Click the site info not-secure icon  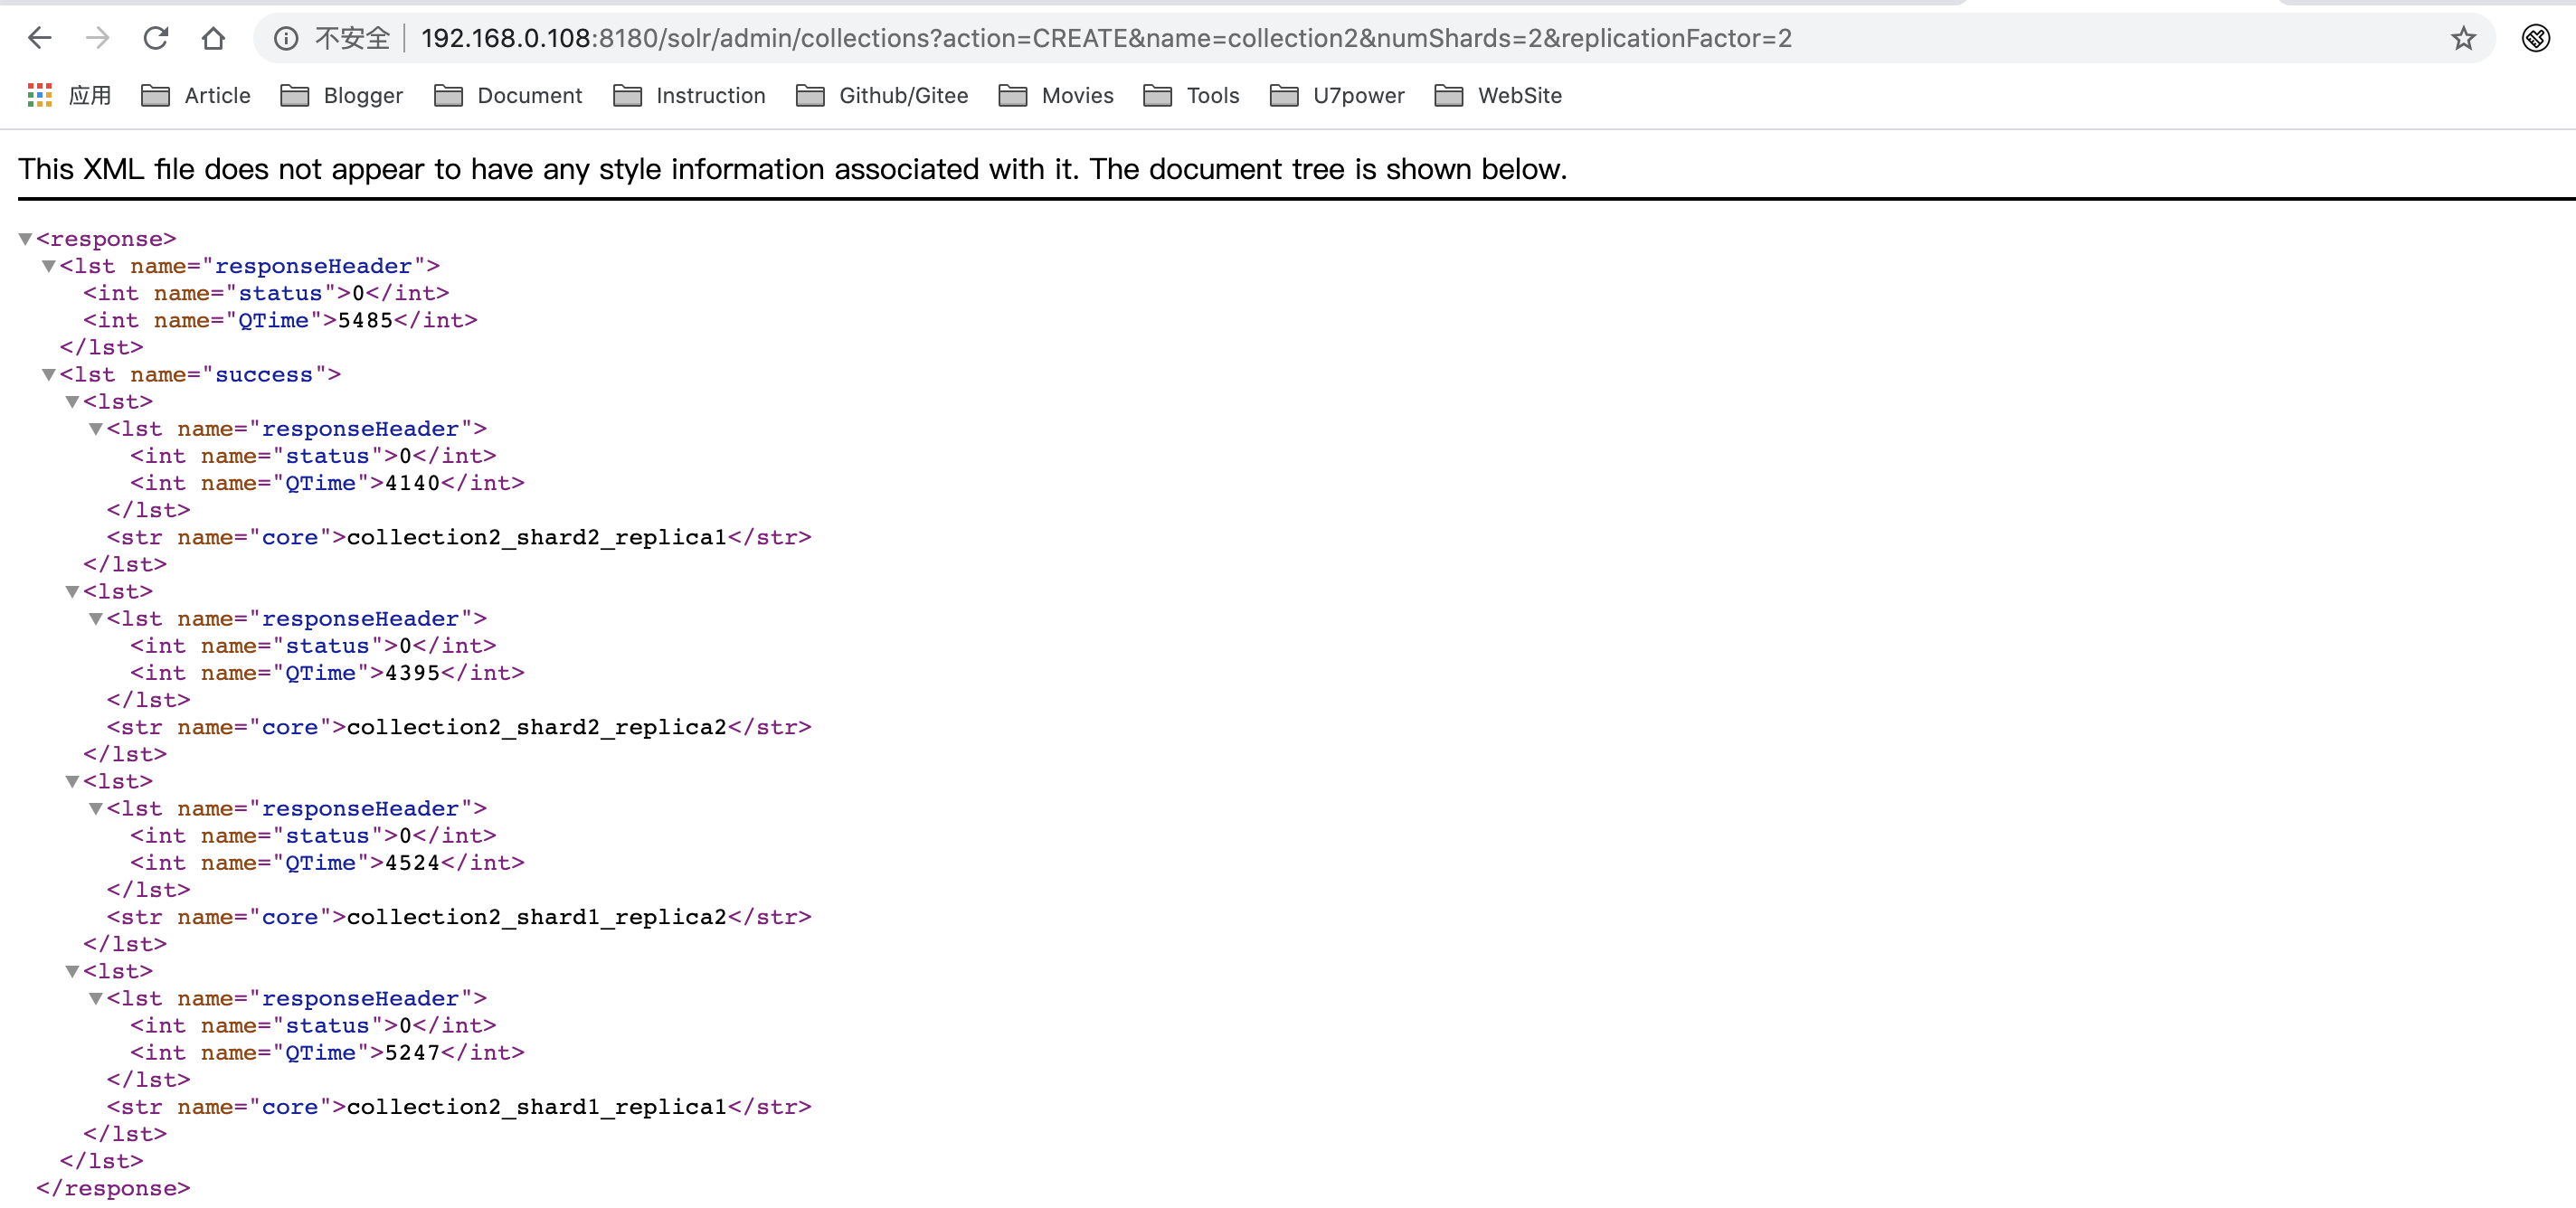click(286, 38)
